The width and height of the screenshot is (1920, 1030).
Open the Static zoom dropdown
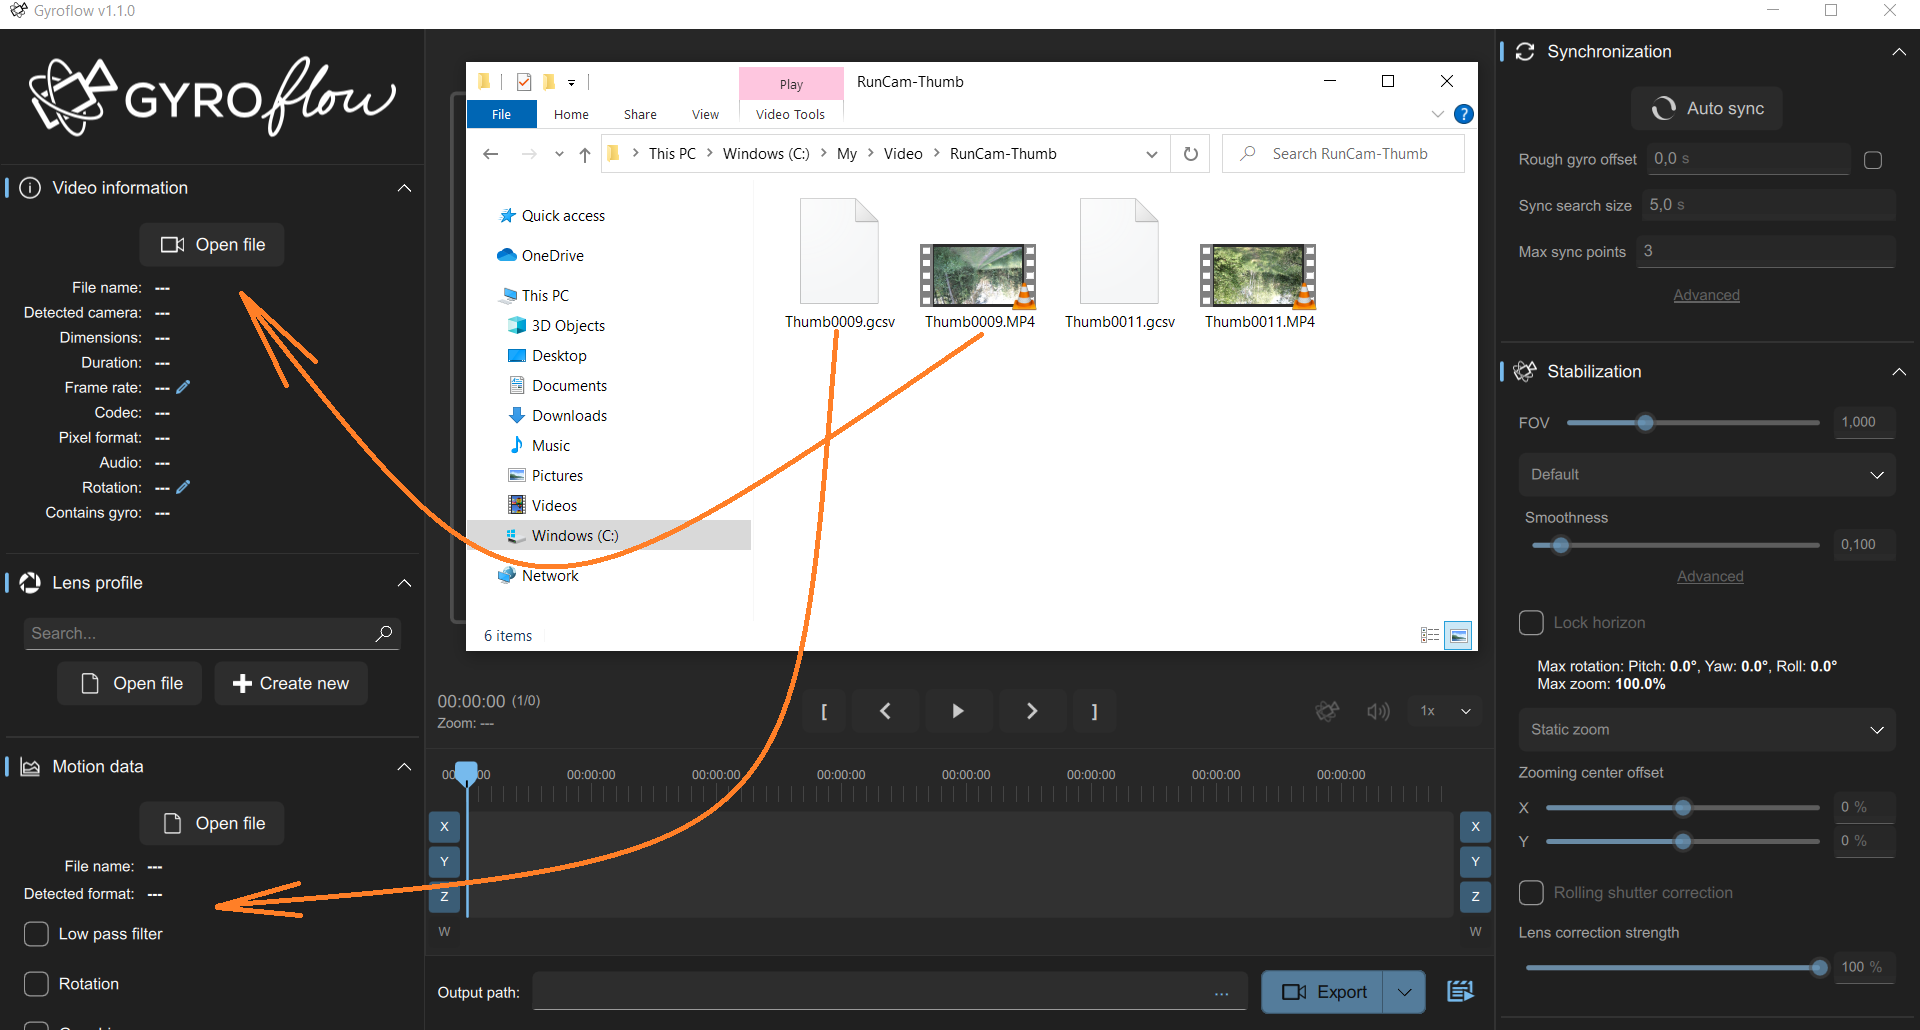coord(1707,730)
